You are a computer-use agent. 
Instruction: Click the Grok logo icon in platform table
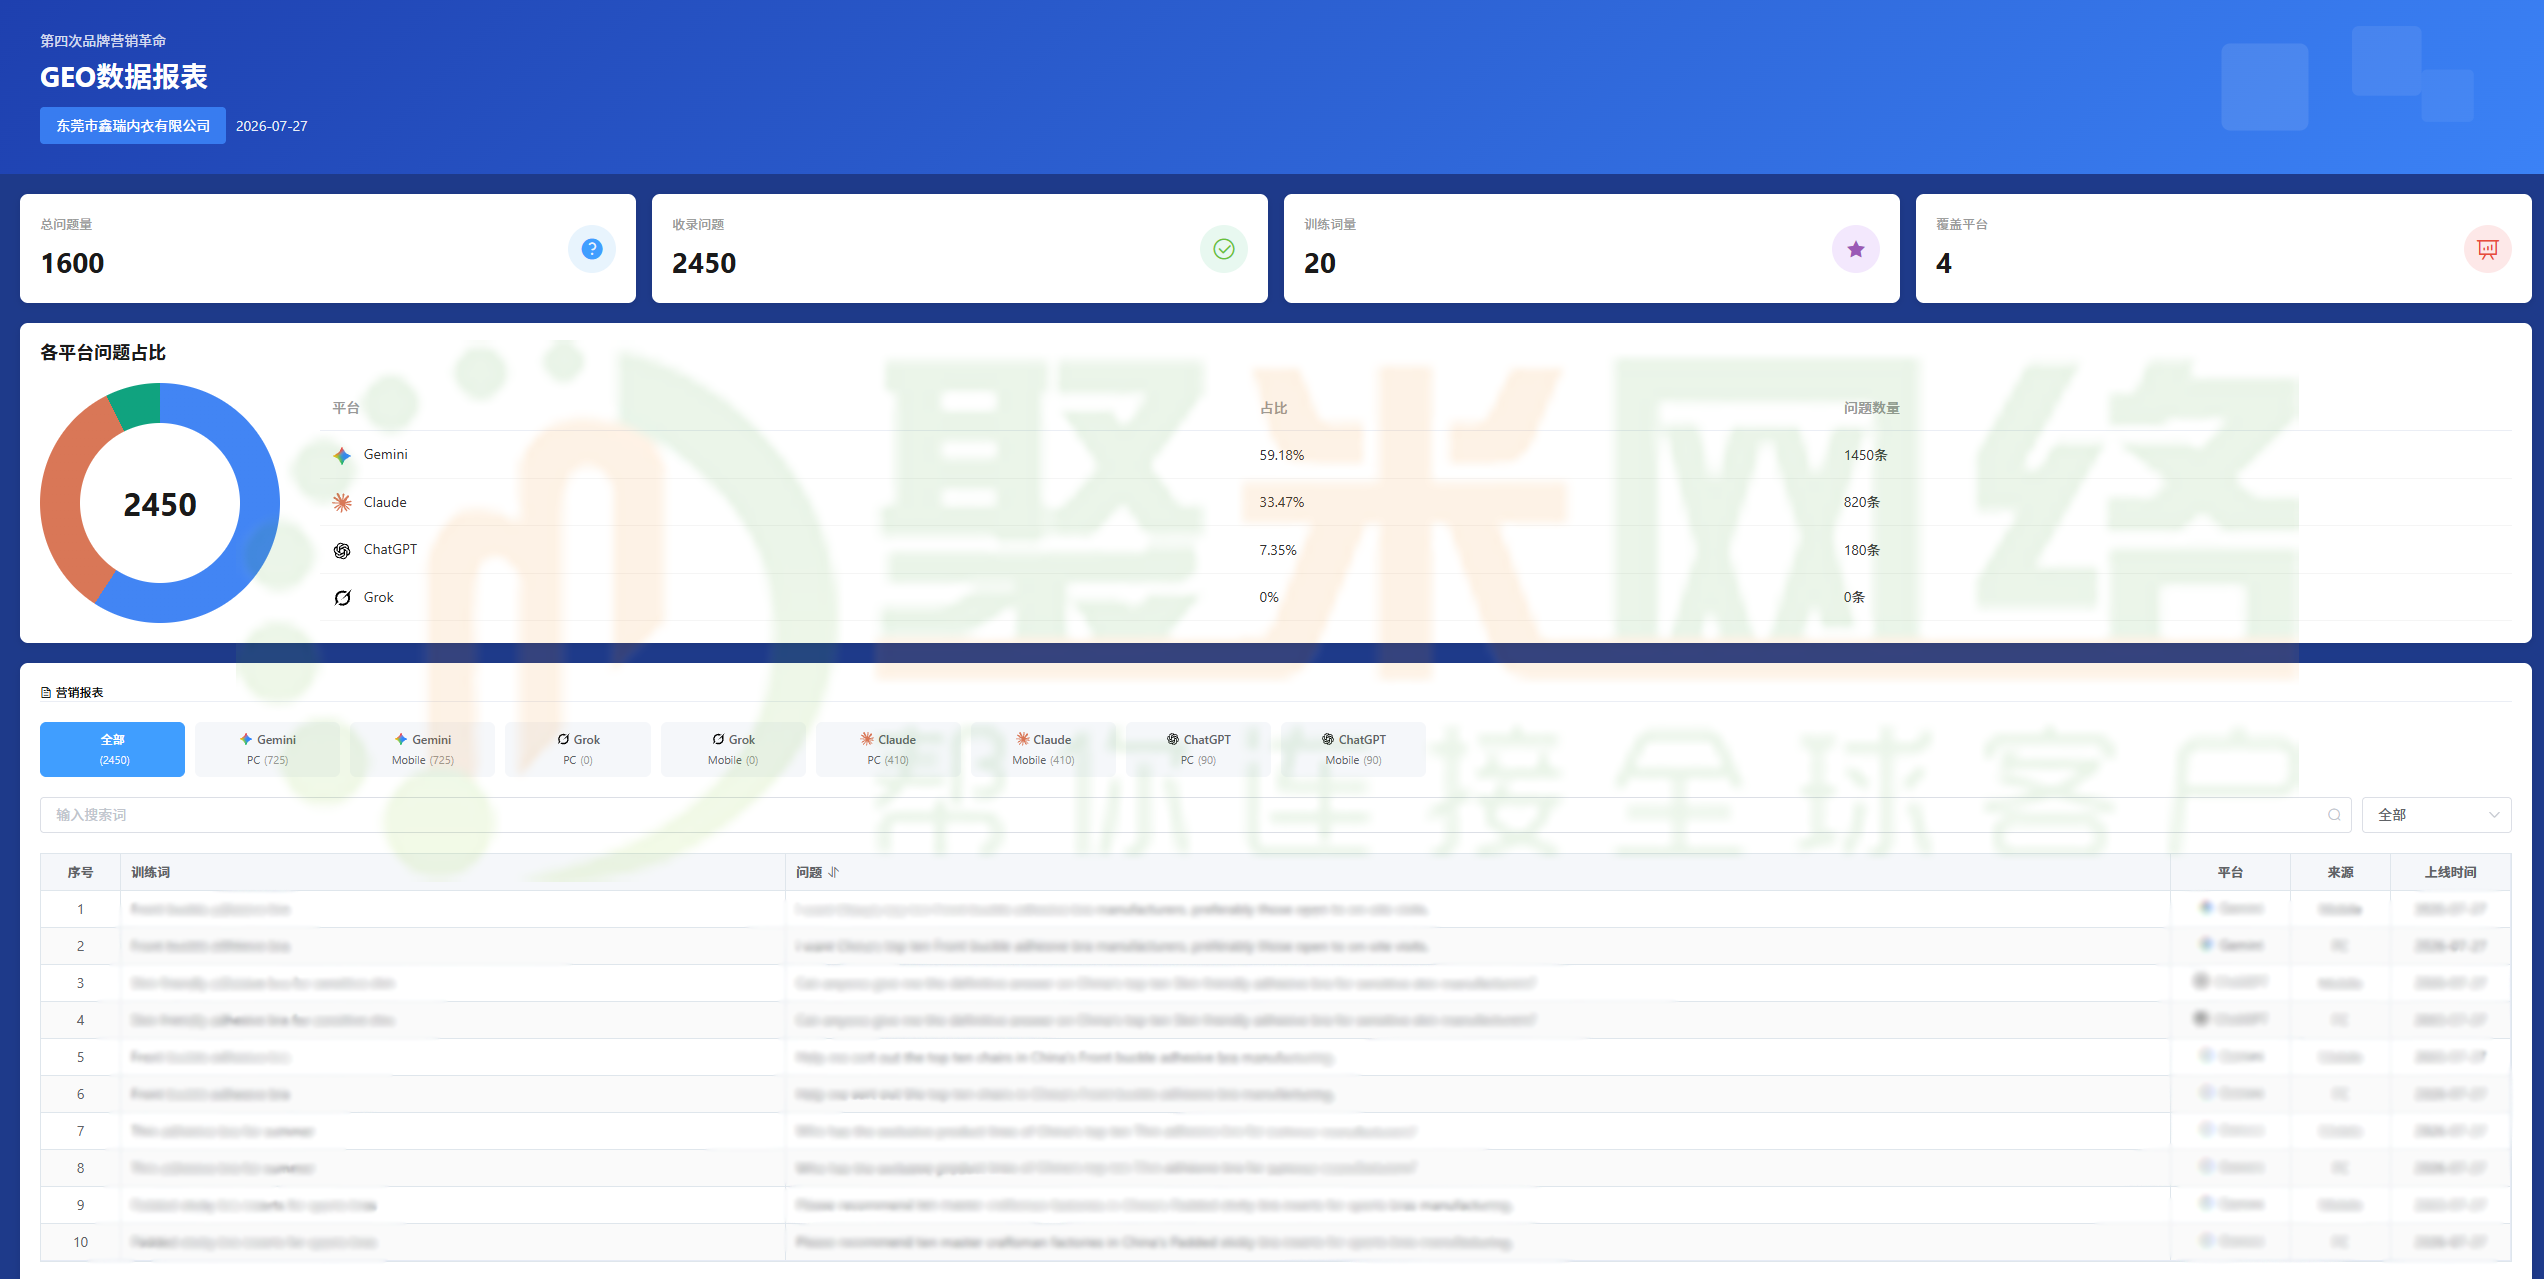pos(342,598)
